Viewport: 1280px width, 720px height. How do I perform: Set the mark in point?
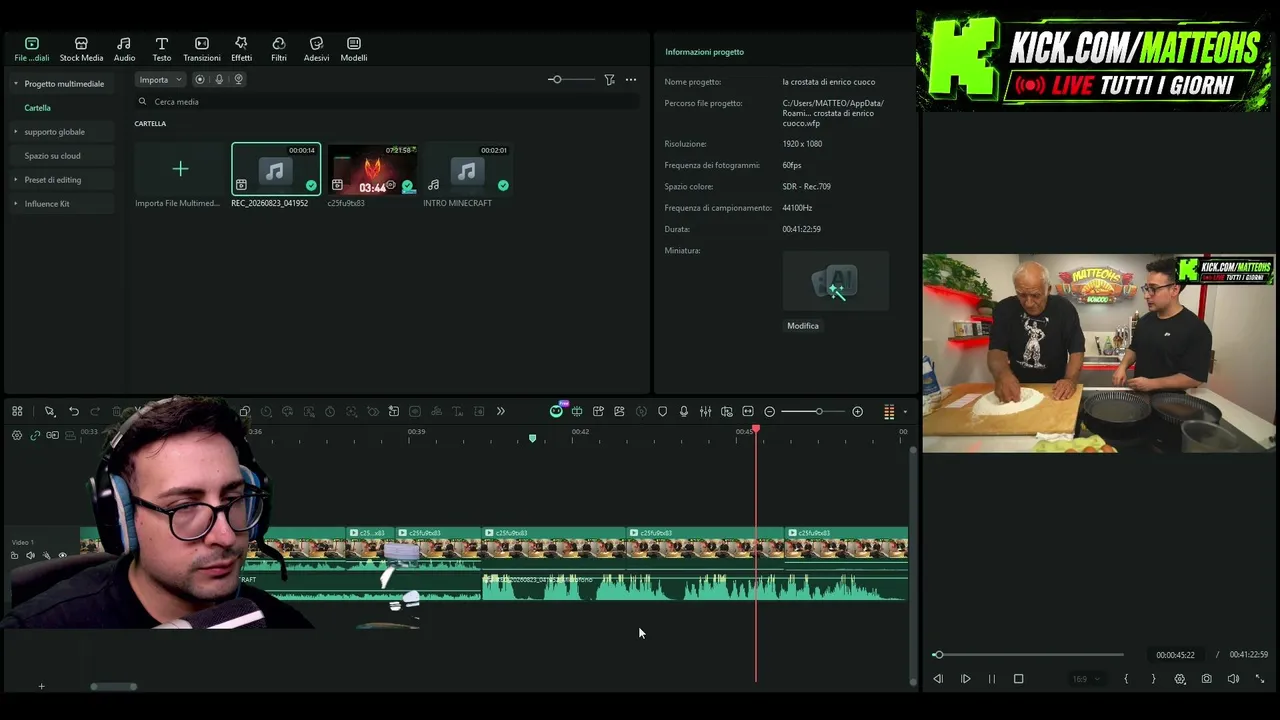point(1126,679)
